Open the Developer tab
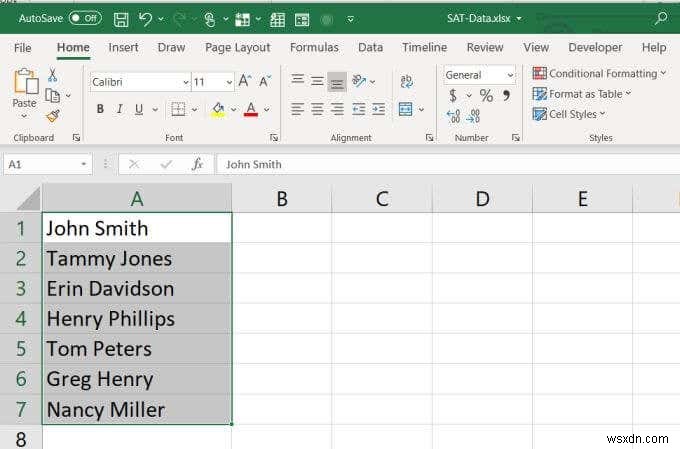Image resolution: width=680 pixels, height=449 pixels. click(595, 47)
